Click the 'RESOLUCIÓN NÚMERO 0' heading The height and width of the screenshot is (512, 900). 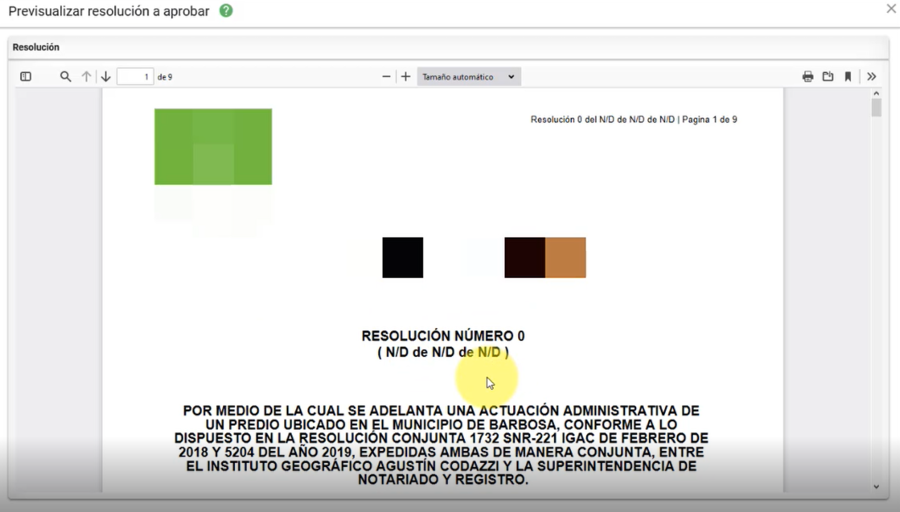[x=443, y=336]
